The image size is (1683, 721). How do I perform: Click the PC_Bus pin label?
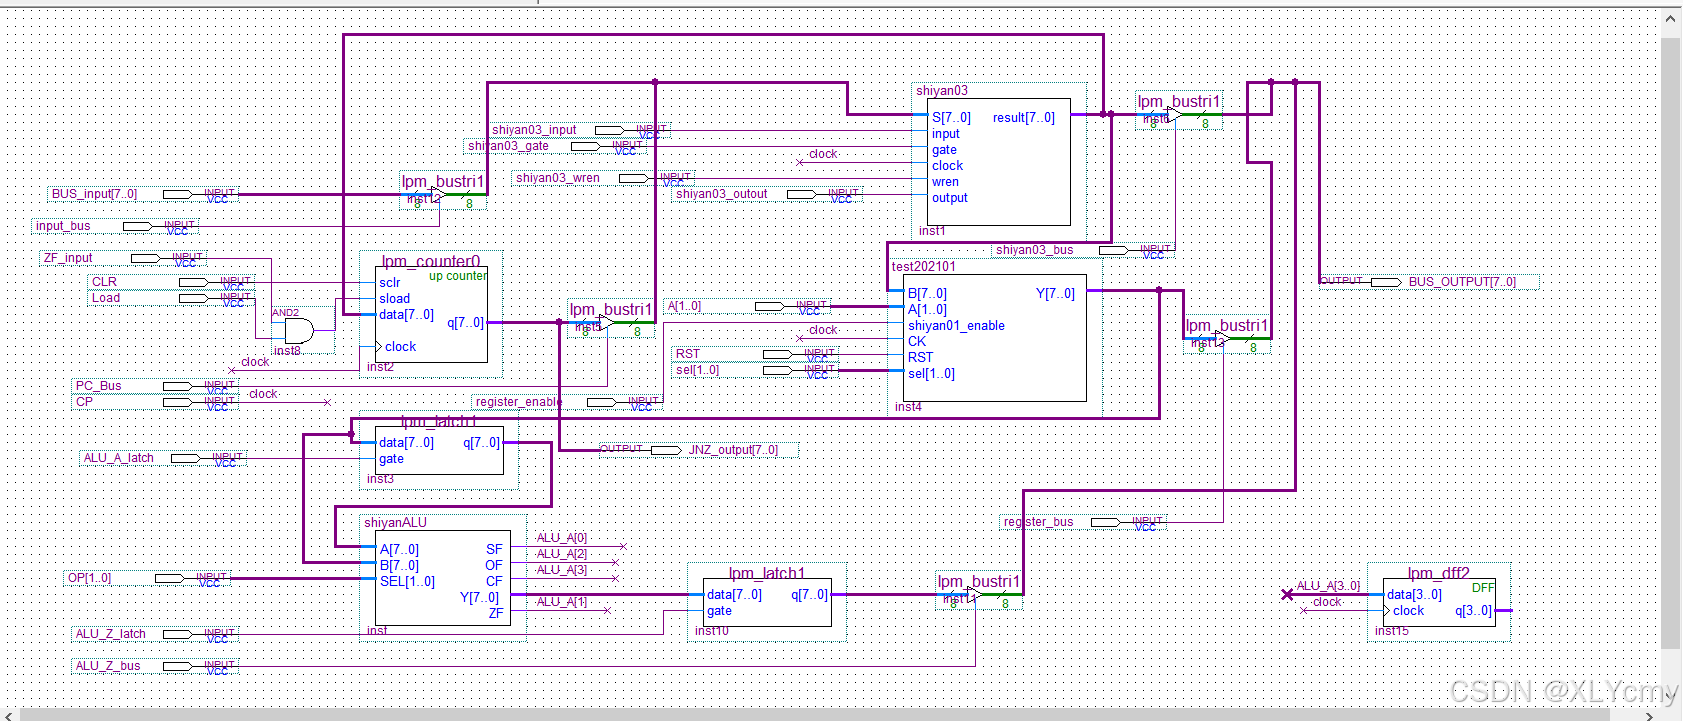point(98,386)
